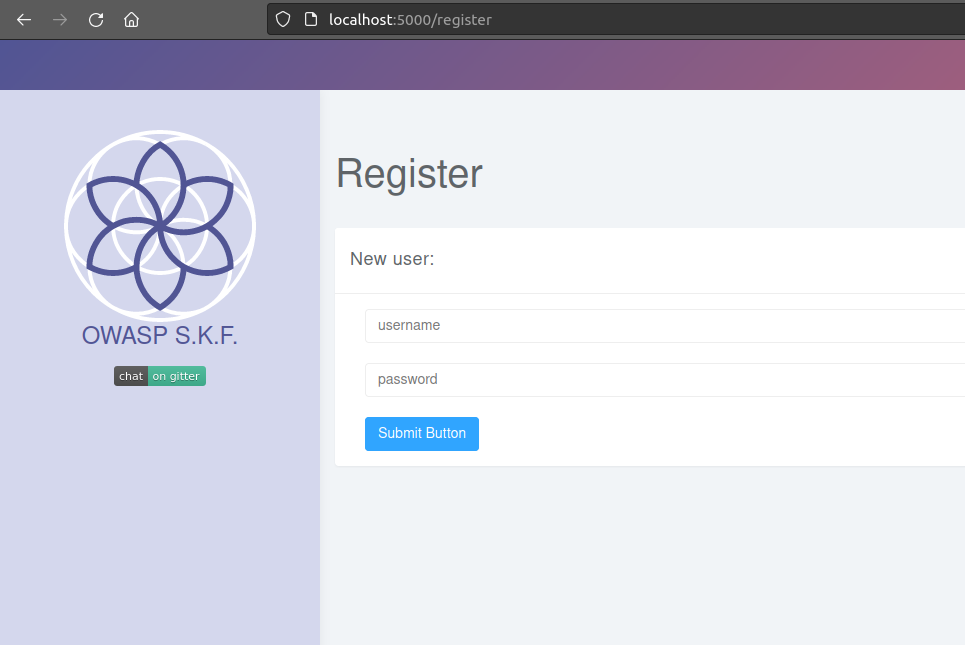
Task: Click the OWASP S.K.F. sidebar title
Action: coord(160,336)
